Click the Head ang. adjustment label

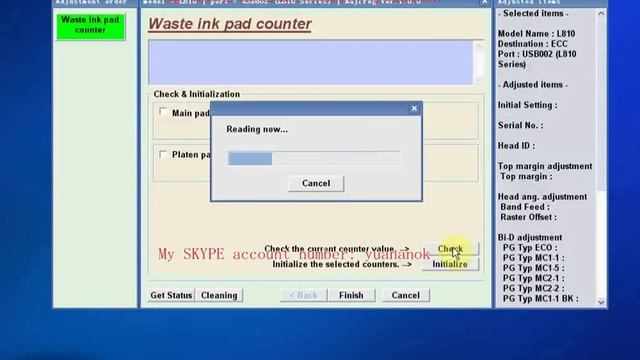[542, 197]
